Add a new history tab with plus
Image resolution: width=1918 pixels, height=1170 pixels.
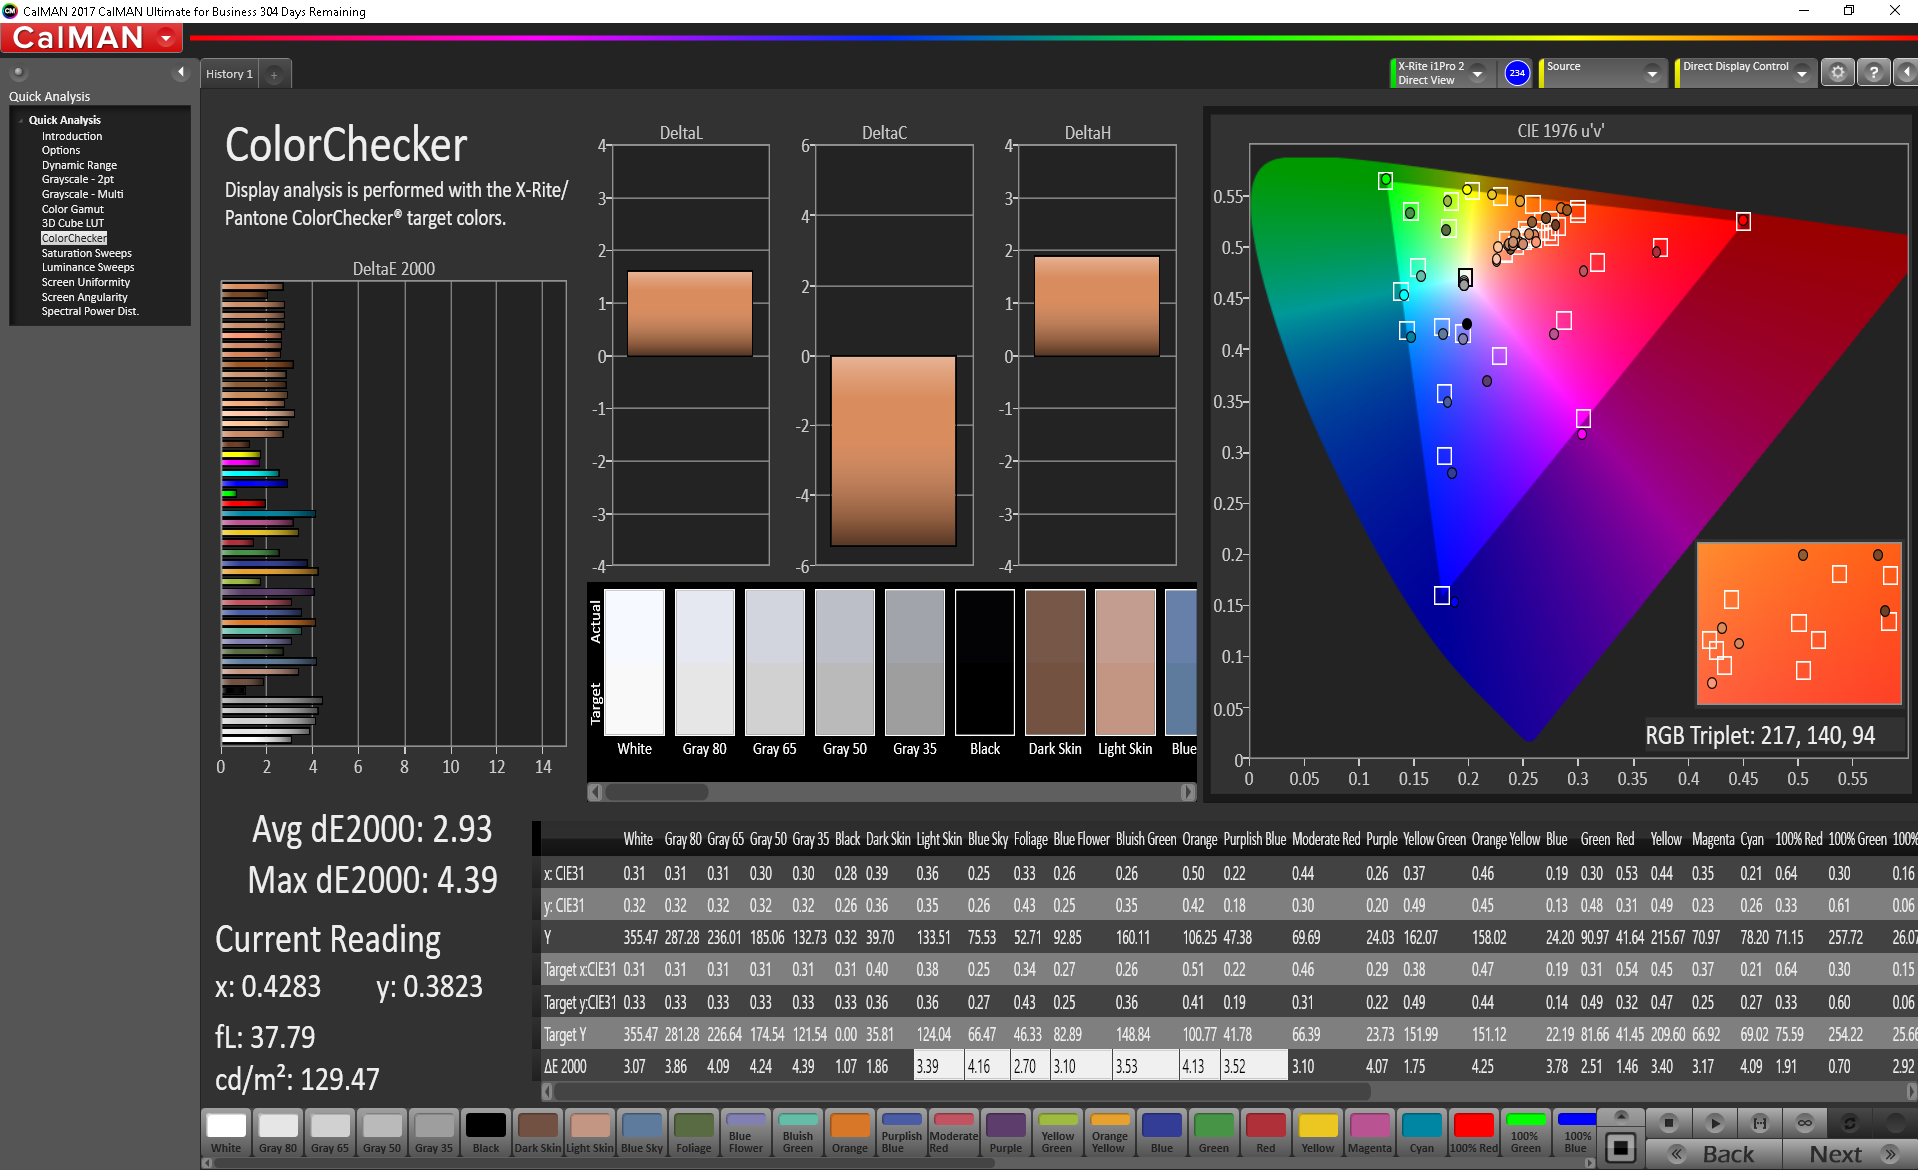[274, 74]
